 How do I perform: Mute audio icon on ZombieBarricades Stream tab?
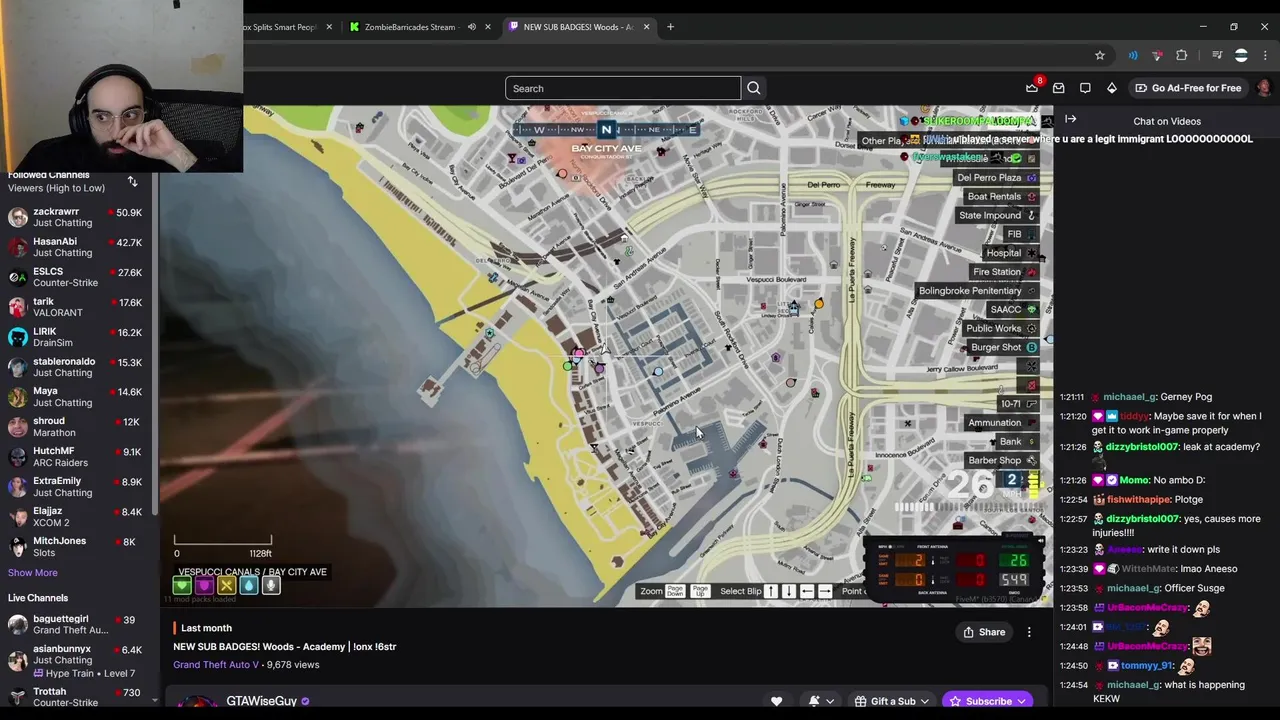[x=472, y=27]
